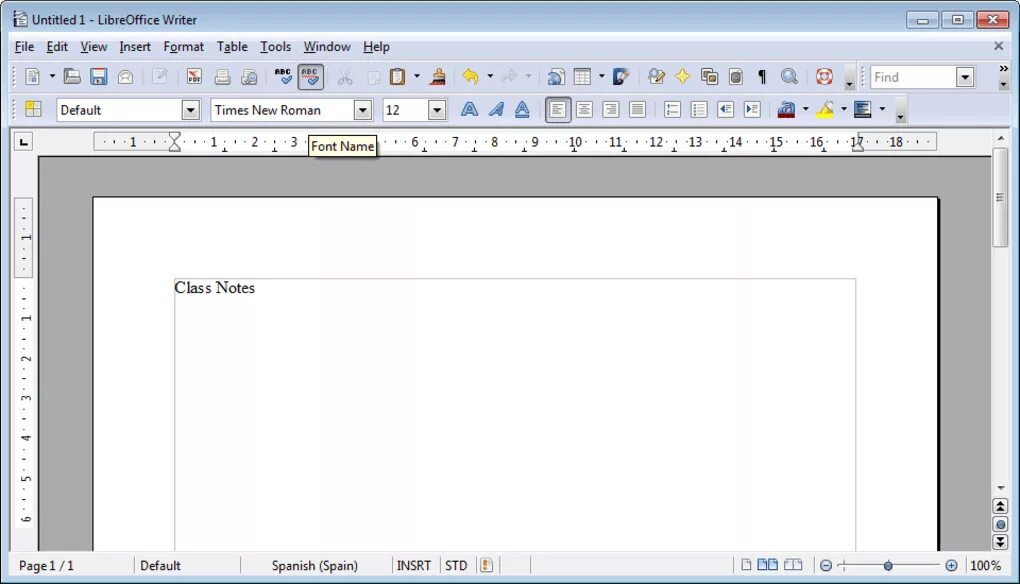Open the Zoom magnifier icon
Image resolution: width=1020 pixels, height=584 pixels.
[x=789, y=77]
